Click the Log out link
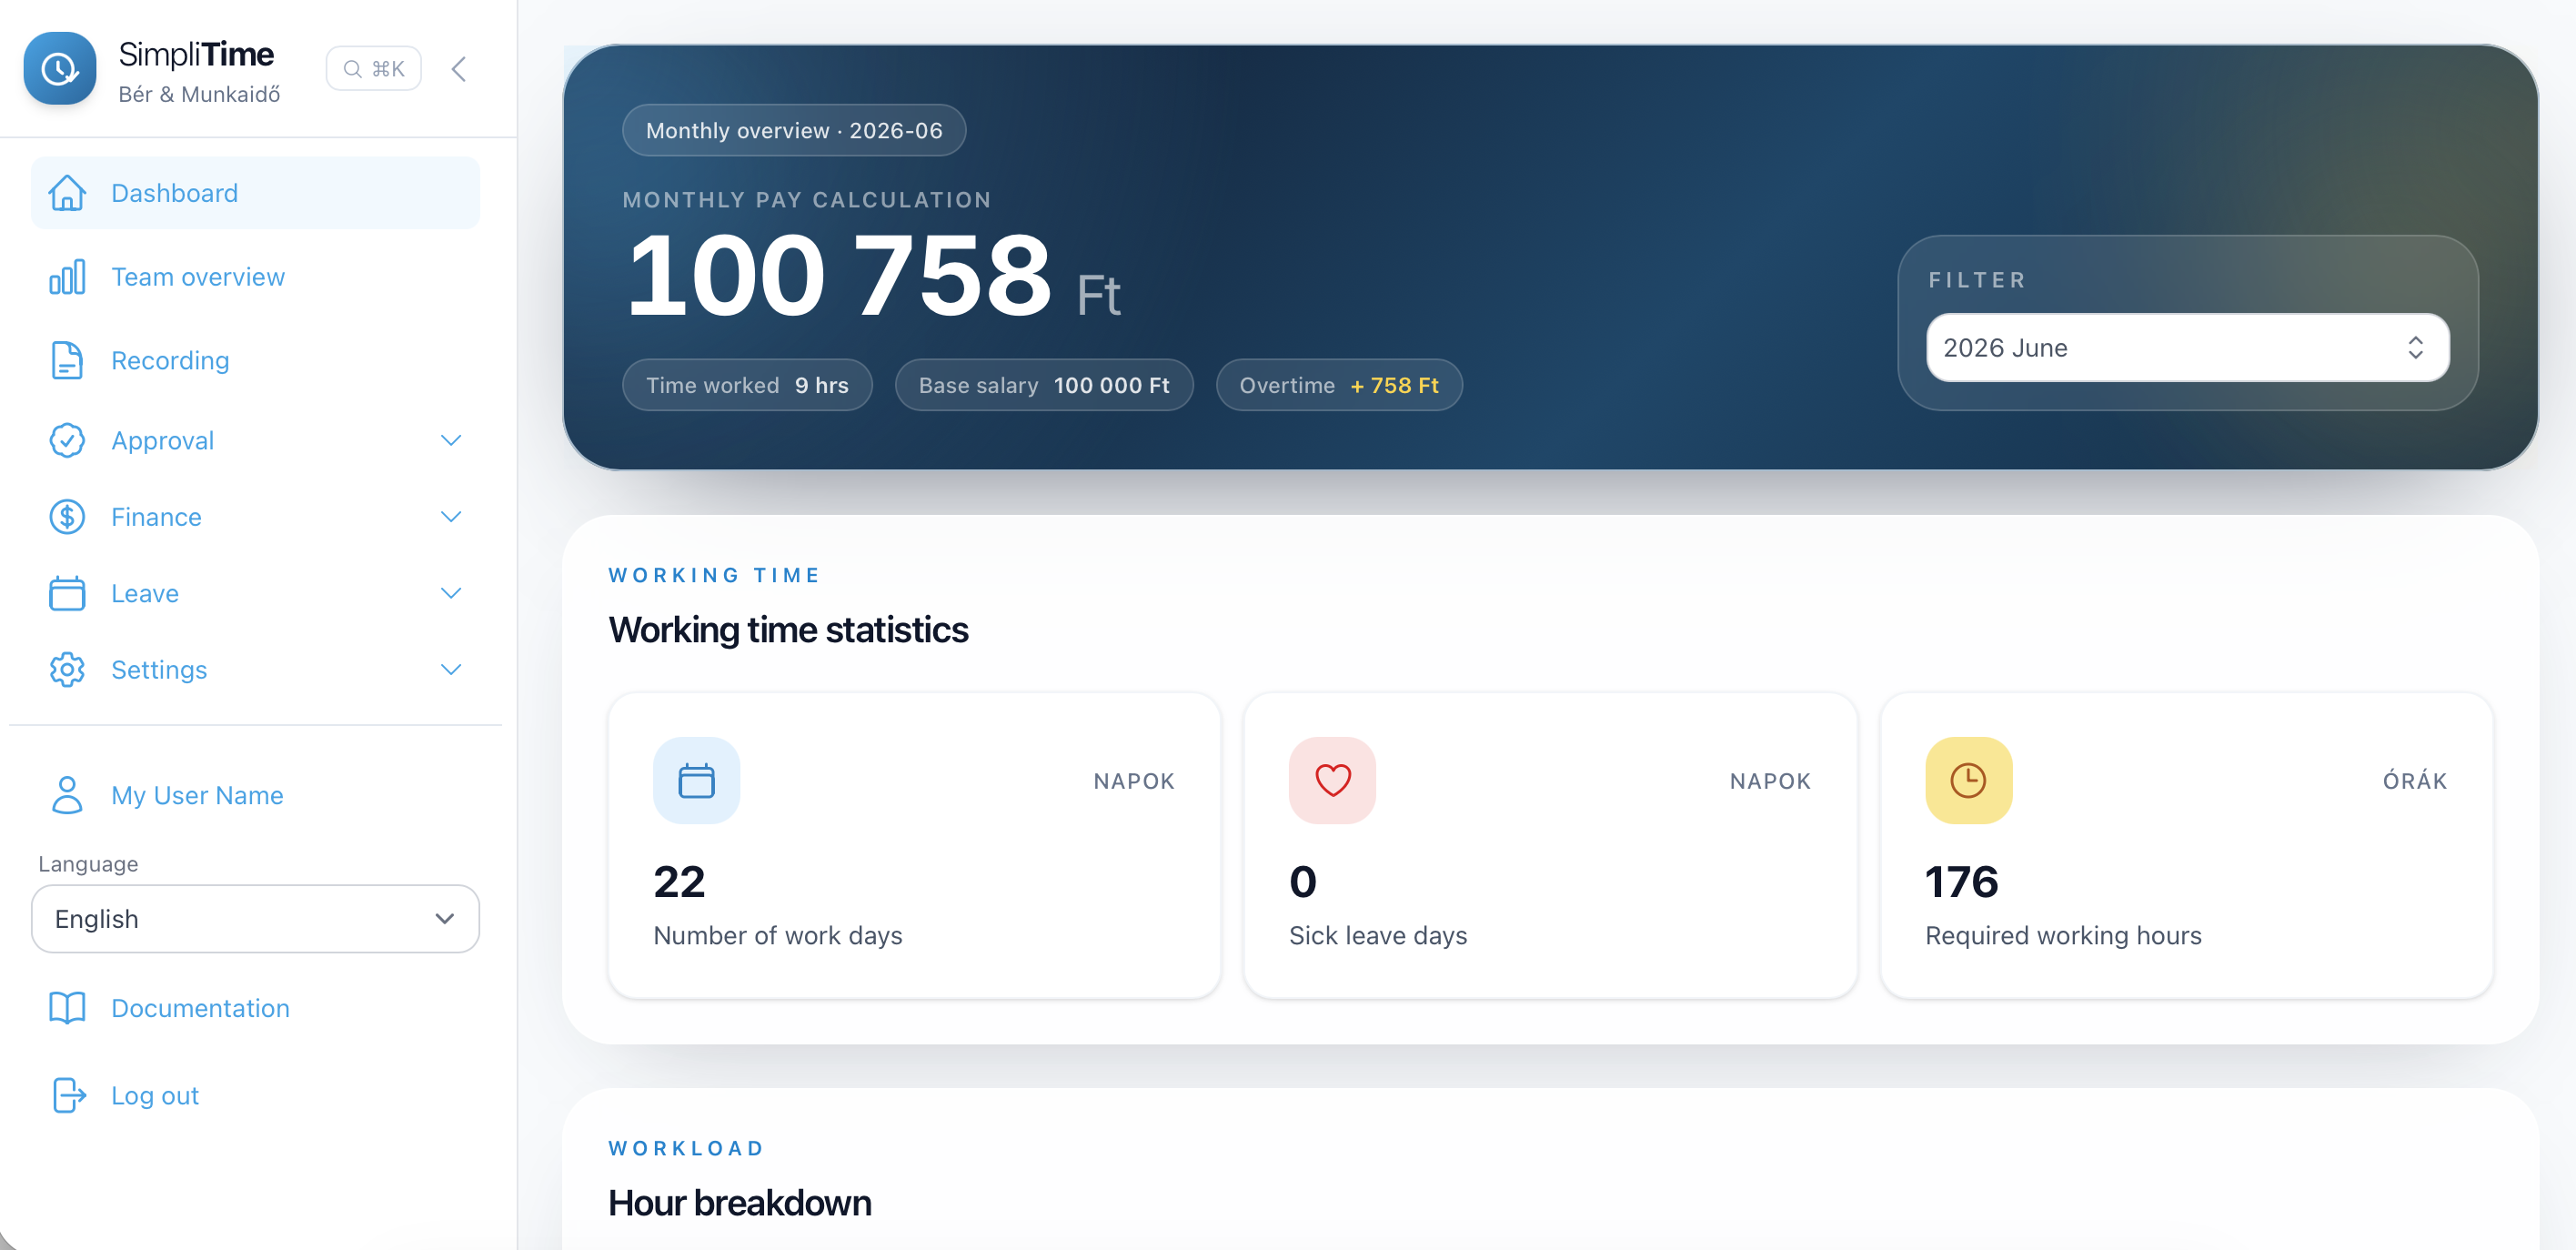The width and height of the screenshot is (2576, 1250). [x=155, y=1096]
